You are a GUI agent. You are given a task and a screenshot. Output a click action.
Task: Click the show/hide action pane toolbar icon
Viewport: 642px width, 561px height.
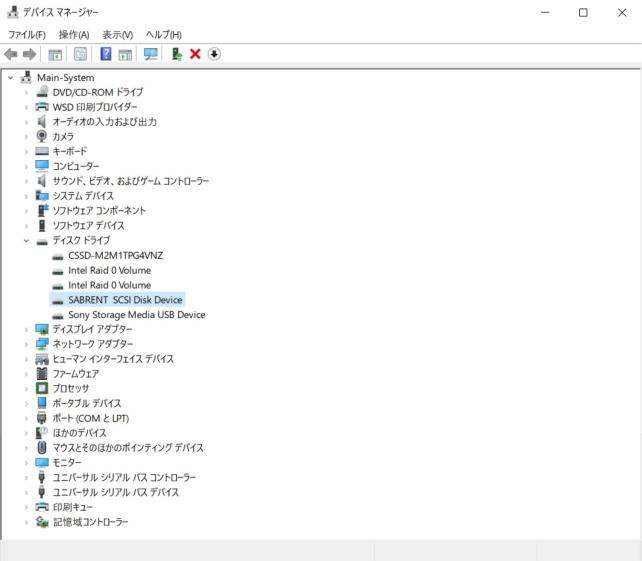125,54
